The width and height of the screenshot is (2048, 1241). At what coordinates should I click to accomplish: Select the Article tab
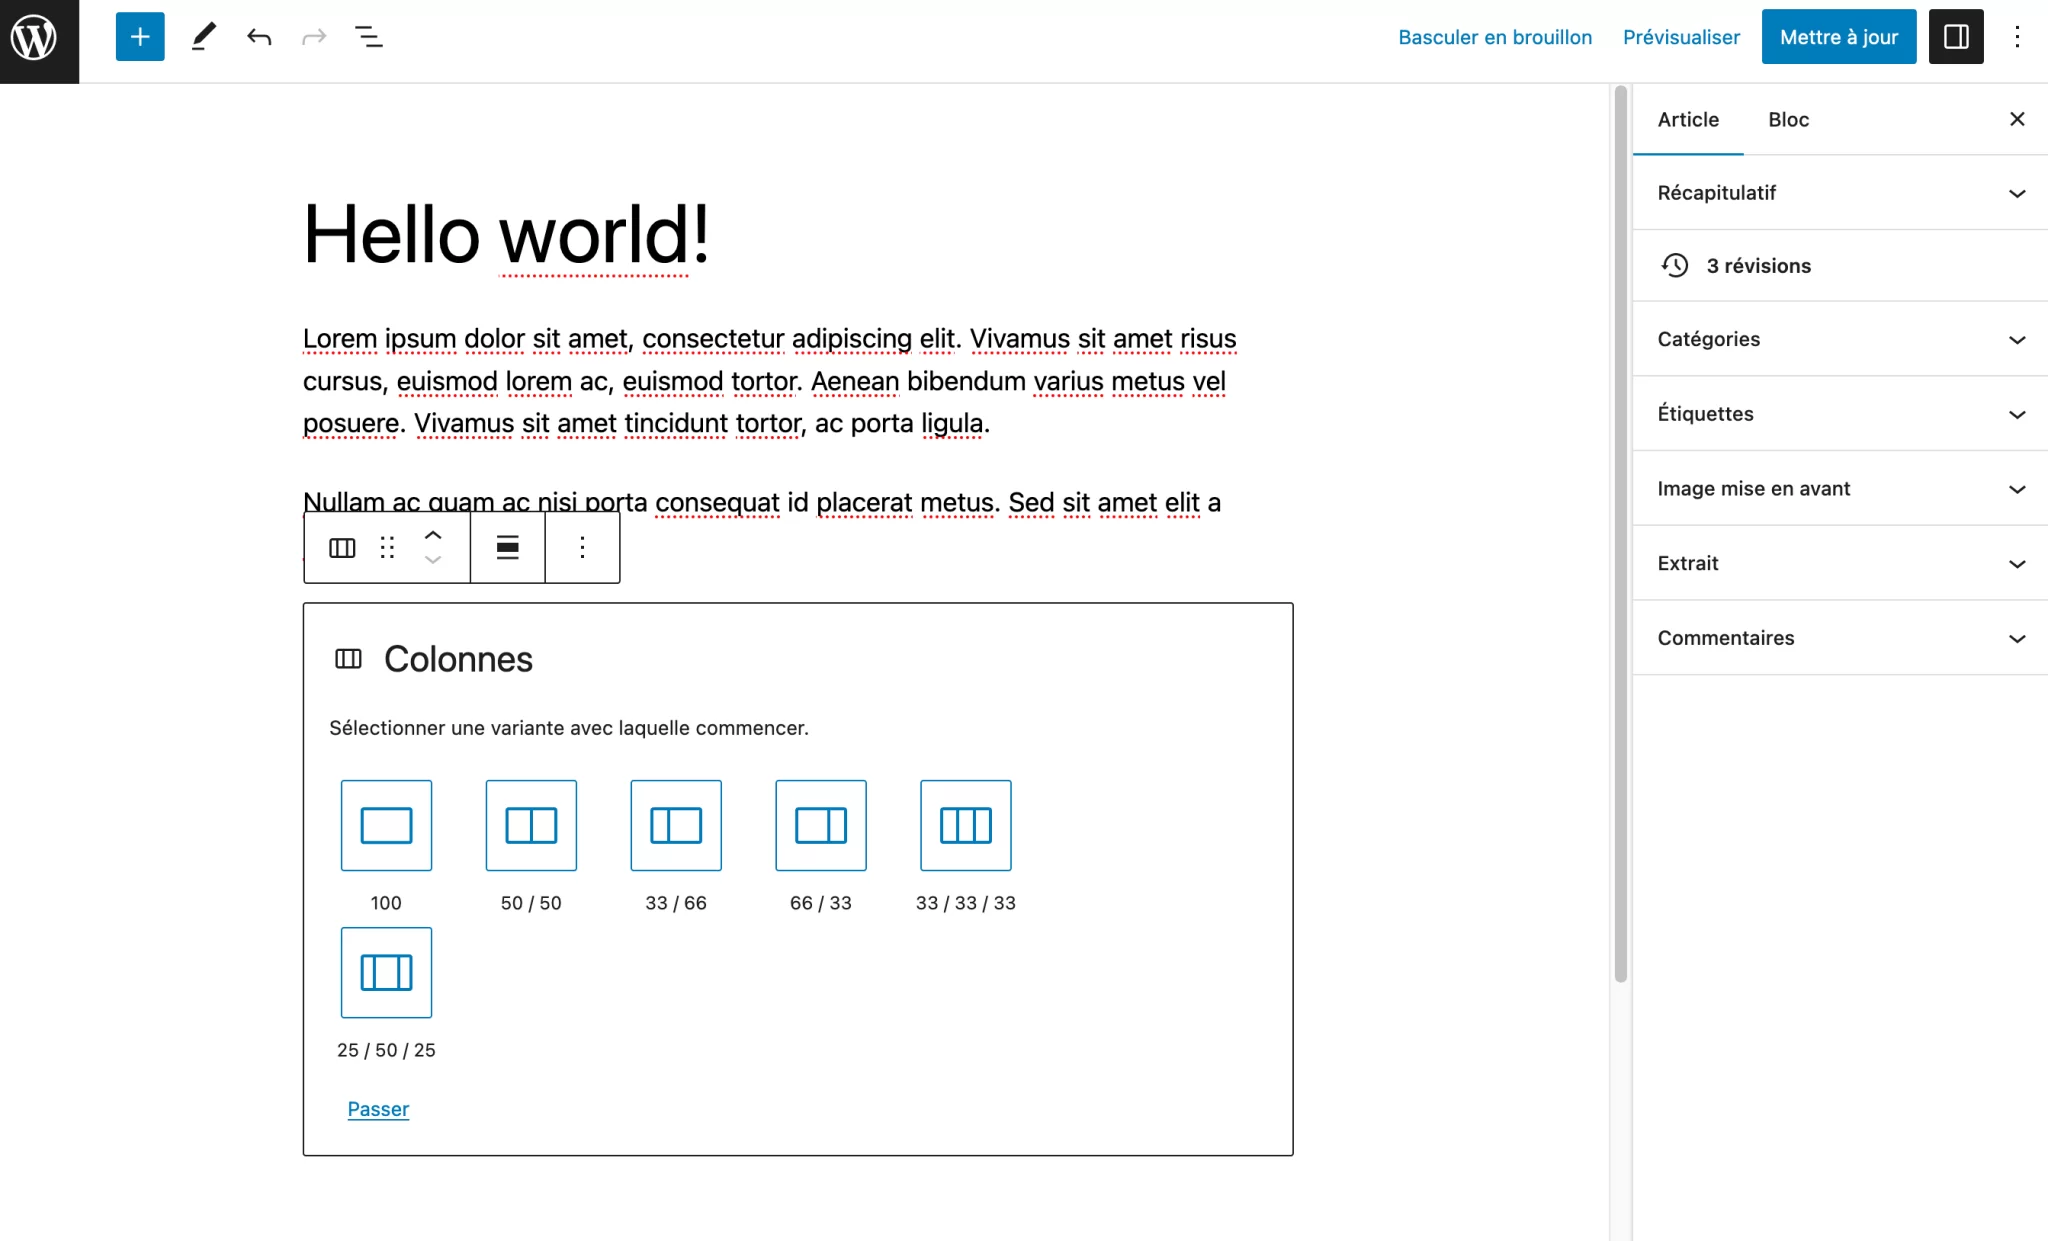pyautogui.click(x=1687, y=120)
